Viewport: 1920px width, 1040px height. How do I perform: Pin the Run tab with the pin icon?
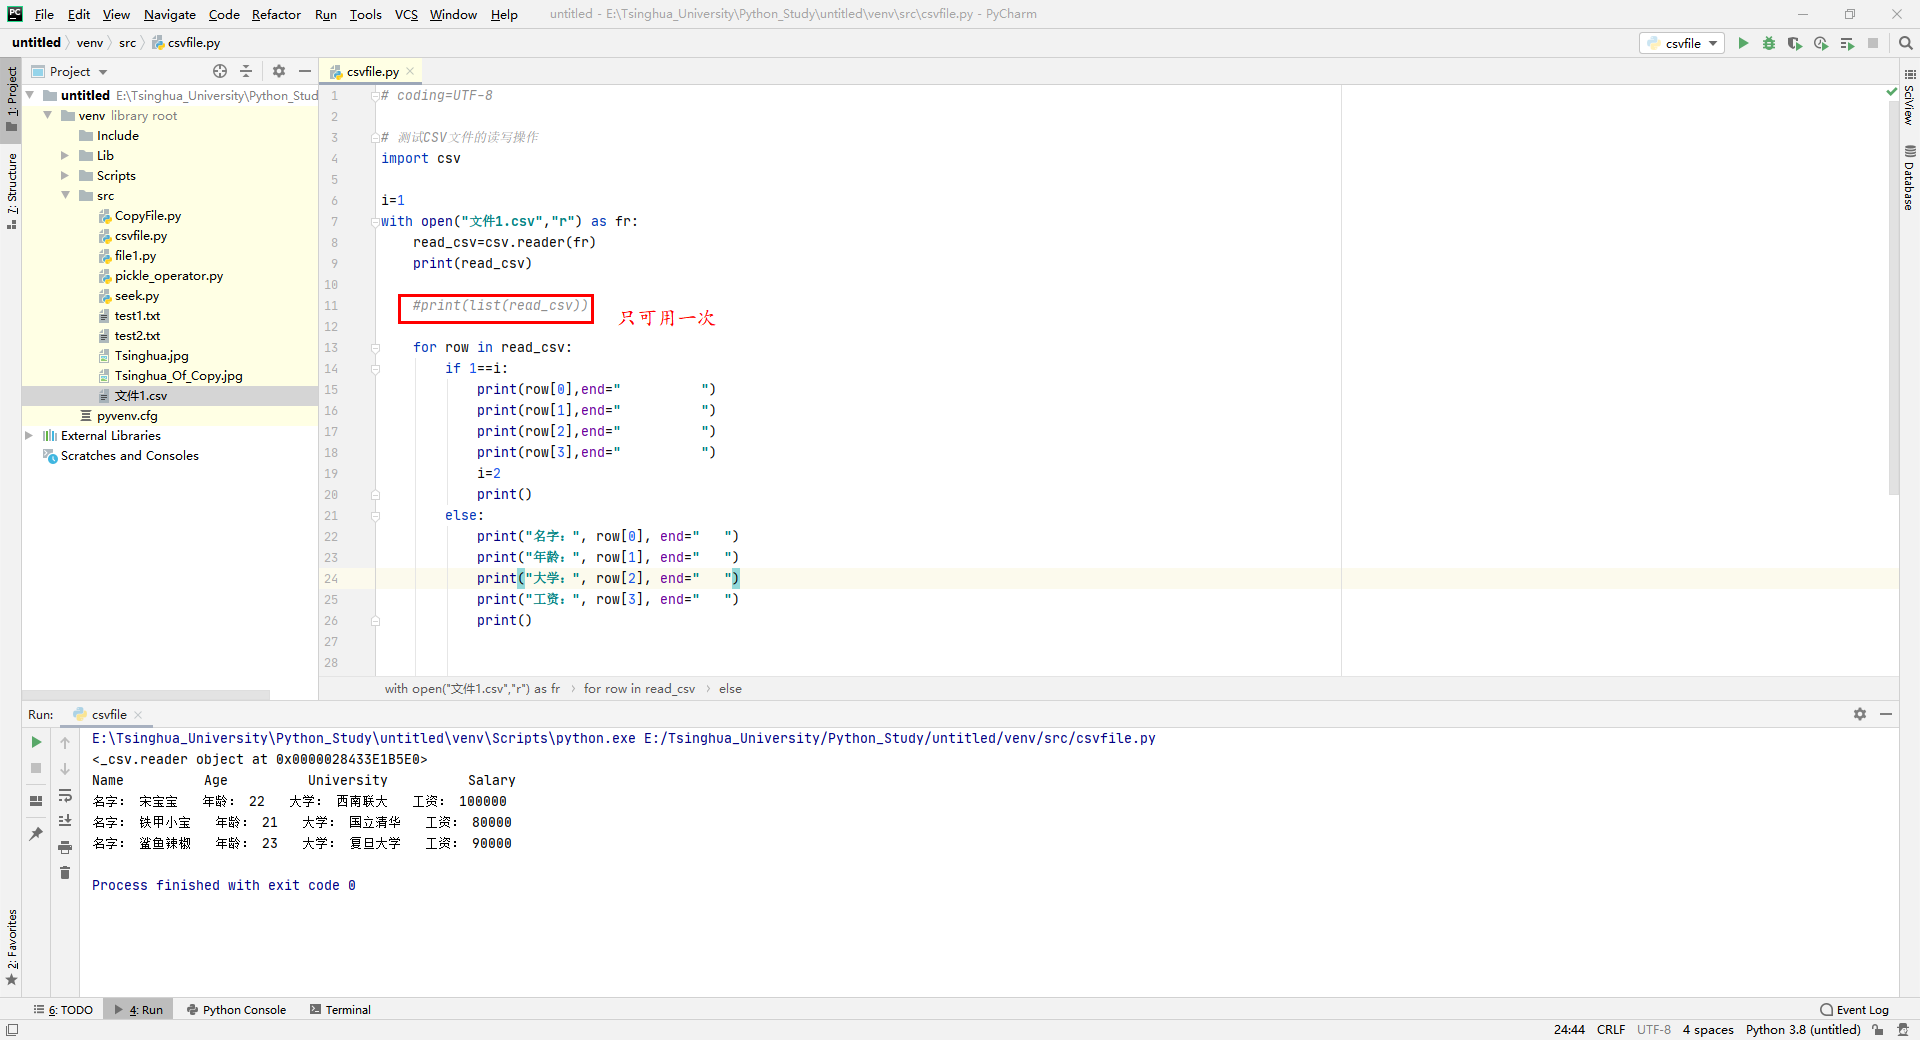pos(36,833)
